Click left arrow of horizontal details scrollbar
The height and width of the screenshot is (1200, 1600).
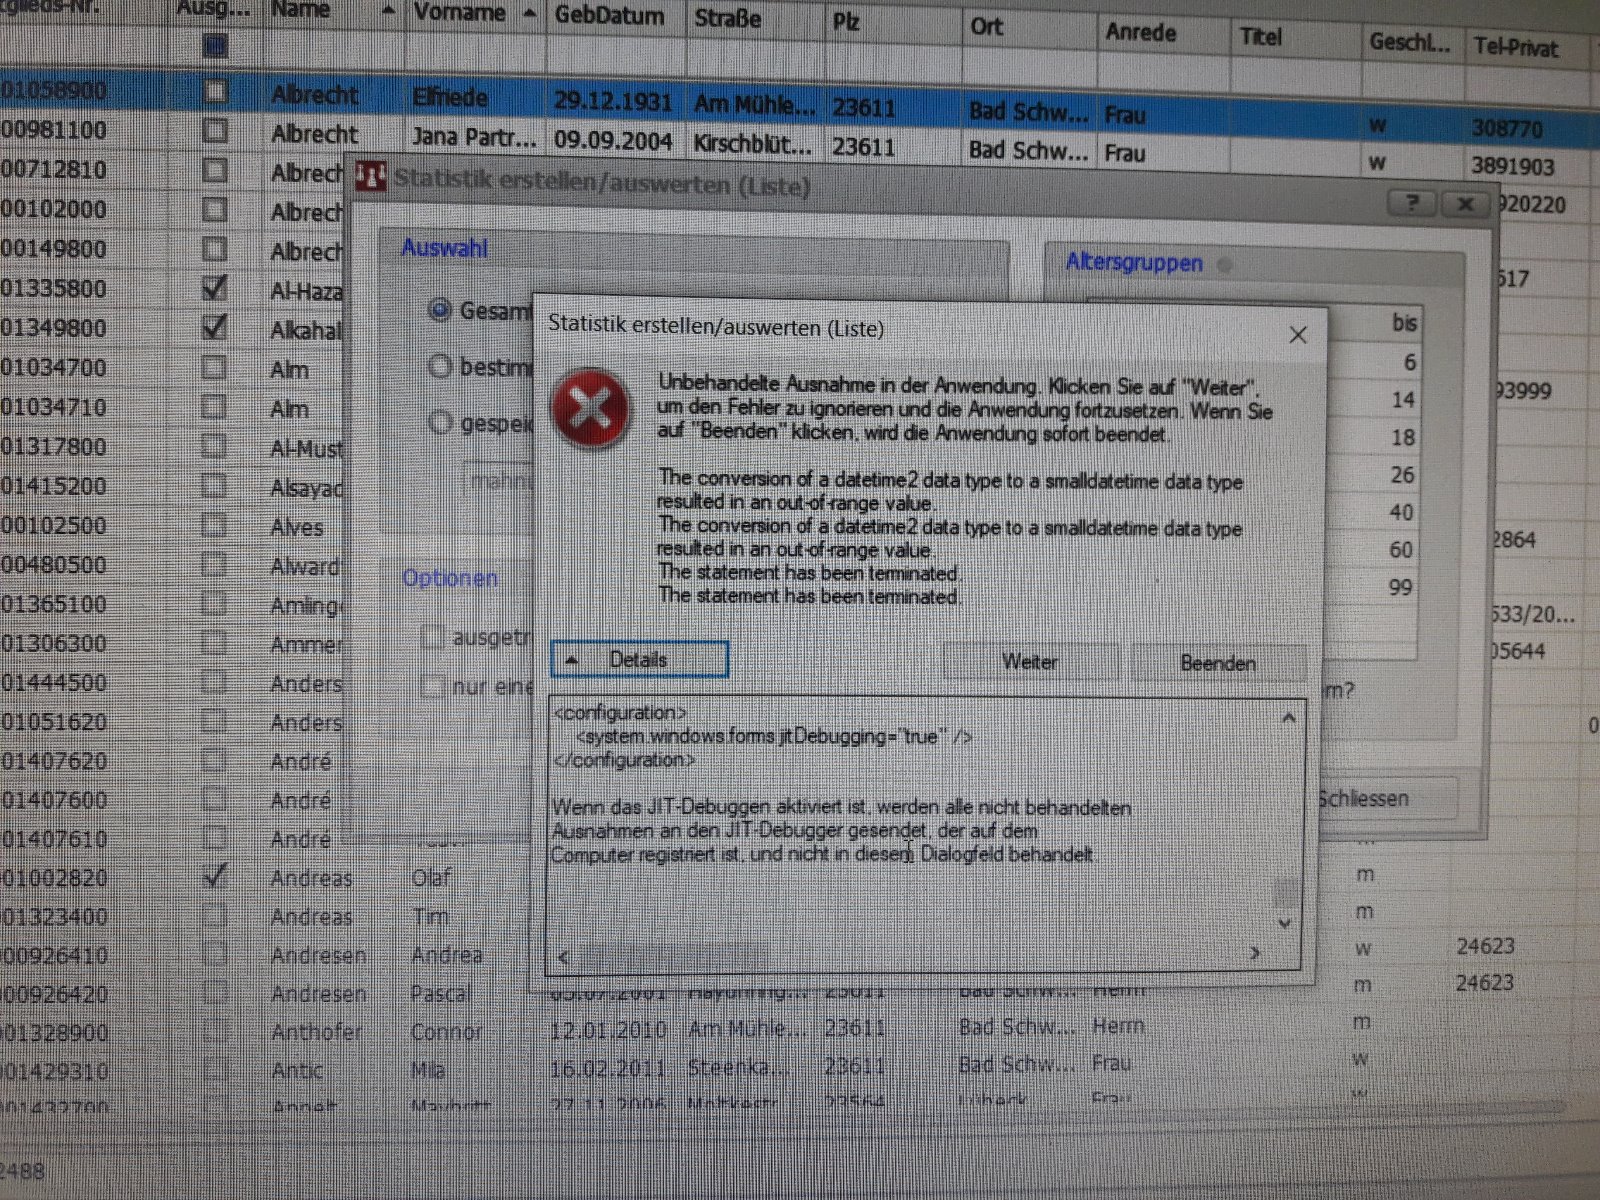pos(564,957)
